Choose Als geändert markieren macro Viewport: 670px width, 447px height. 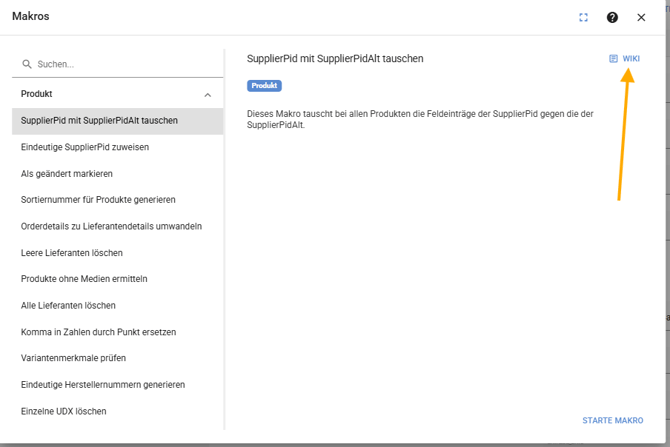pyautogui.click(x=67, y=174)
